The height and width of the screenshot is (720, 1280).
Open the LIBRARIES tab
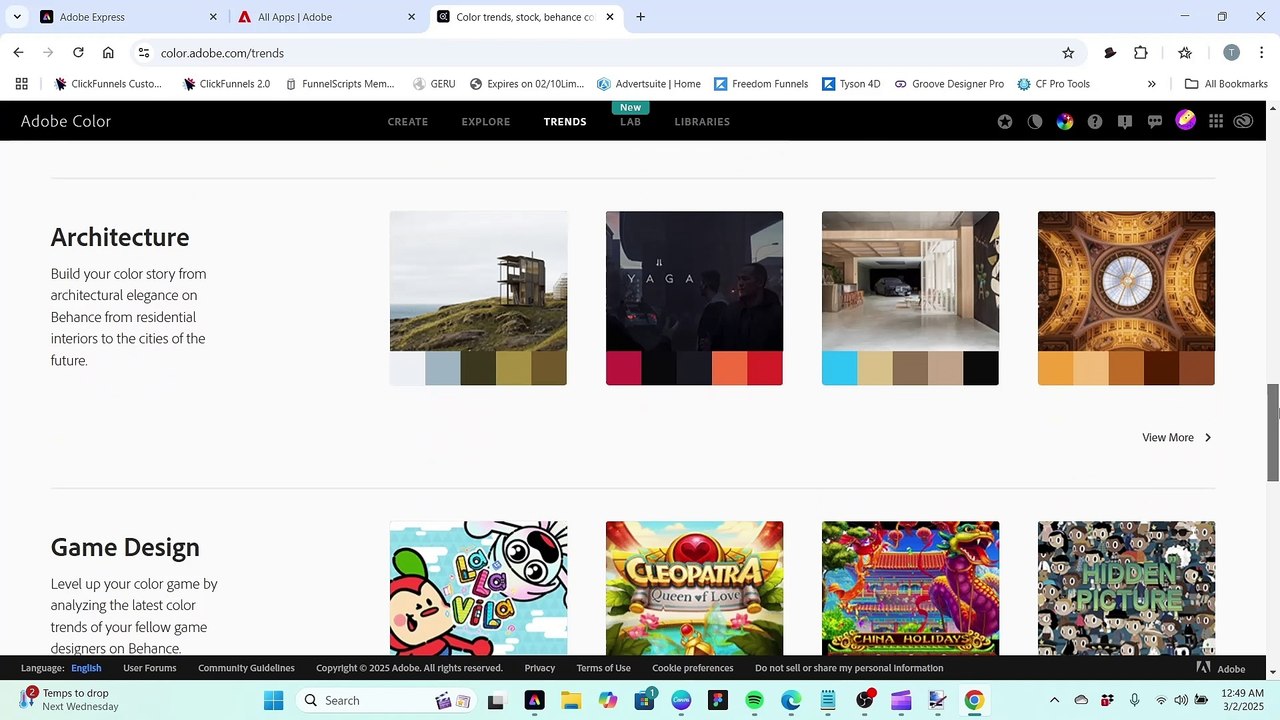(702, 122)
